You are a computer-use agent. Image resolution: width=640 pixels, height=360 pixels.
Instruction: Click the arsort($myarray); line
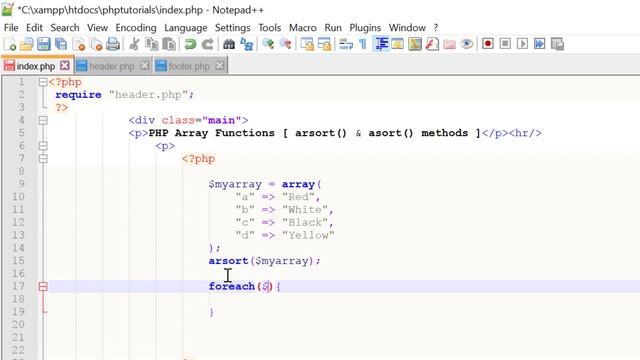pyautogui.click(x=264, y=261)
